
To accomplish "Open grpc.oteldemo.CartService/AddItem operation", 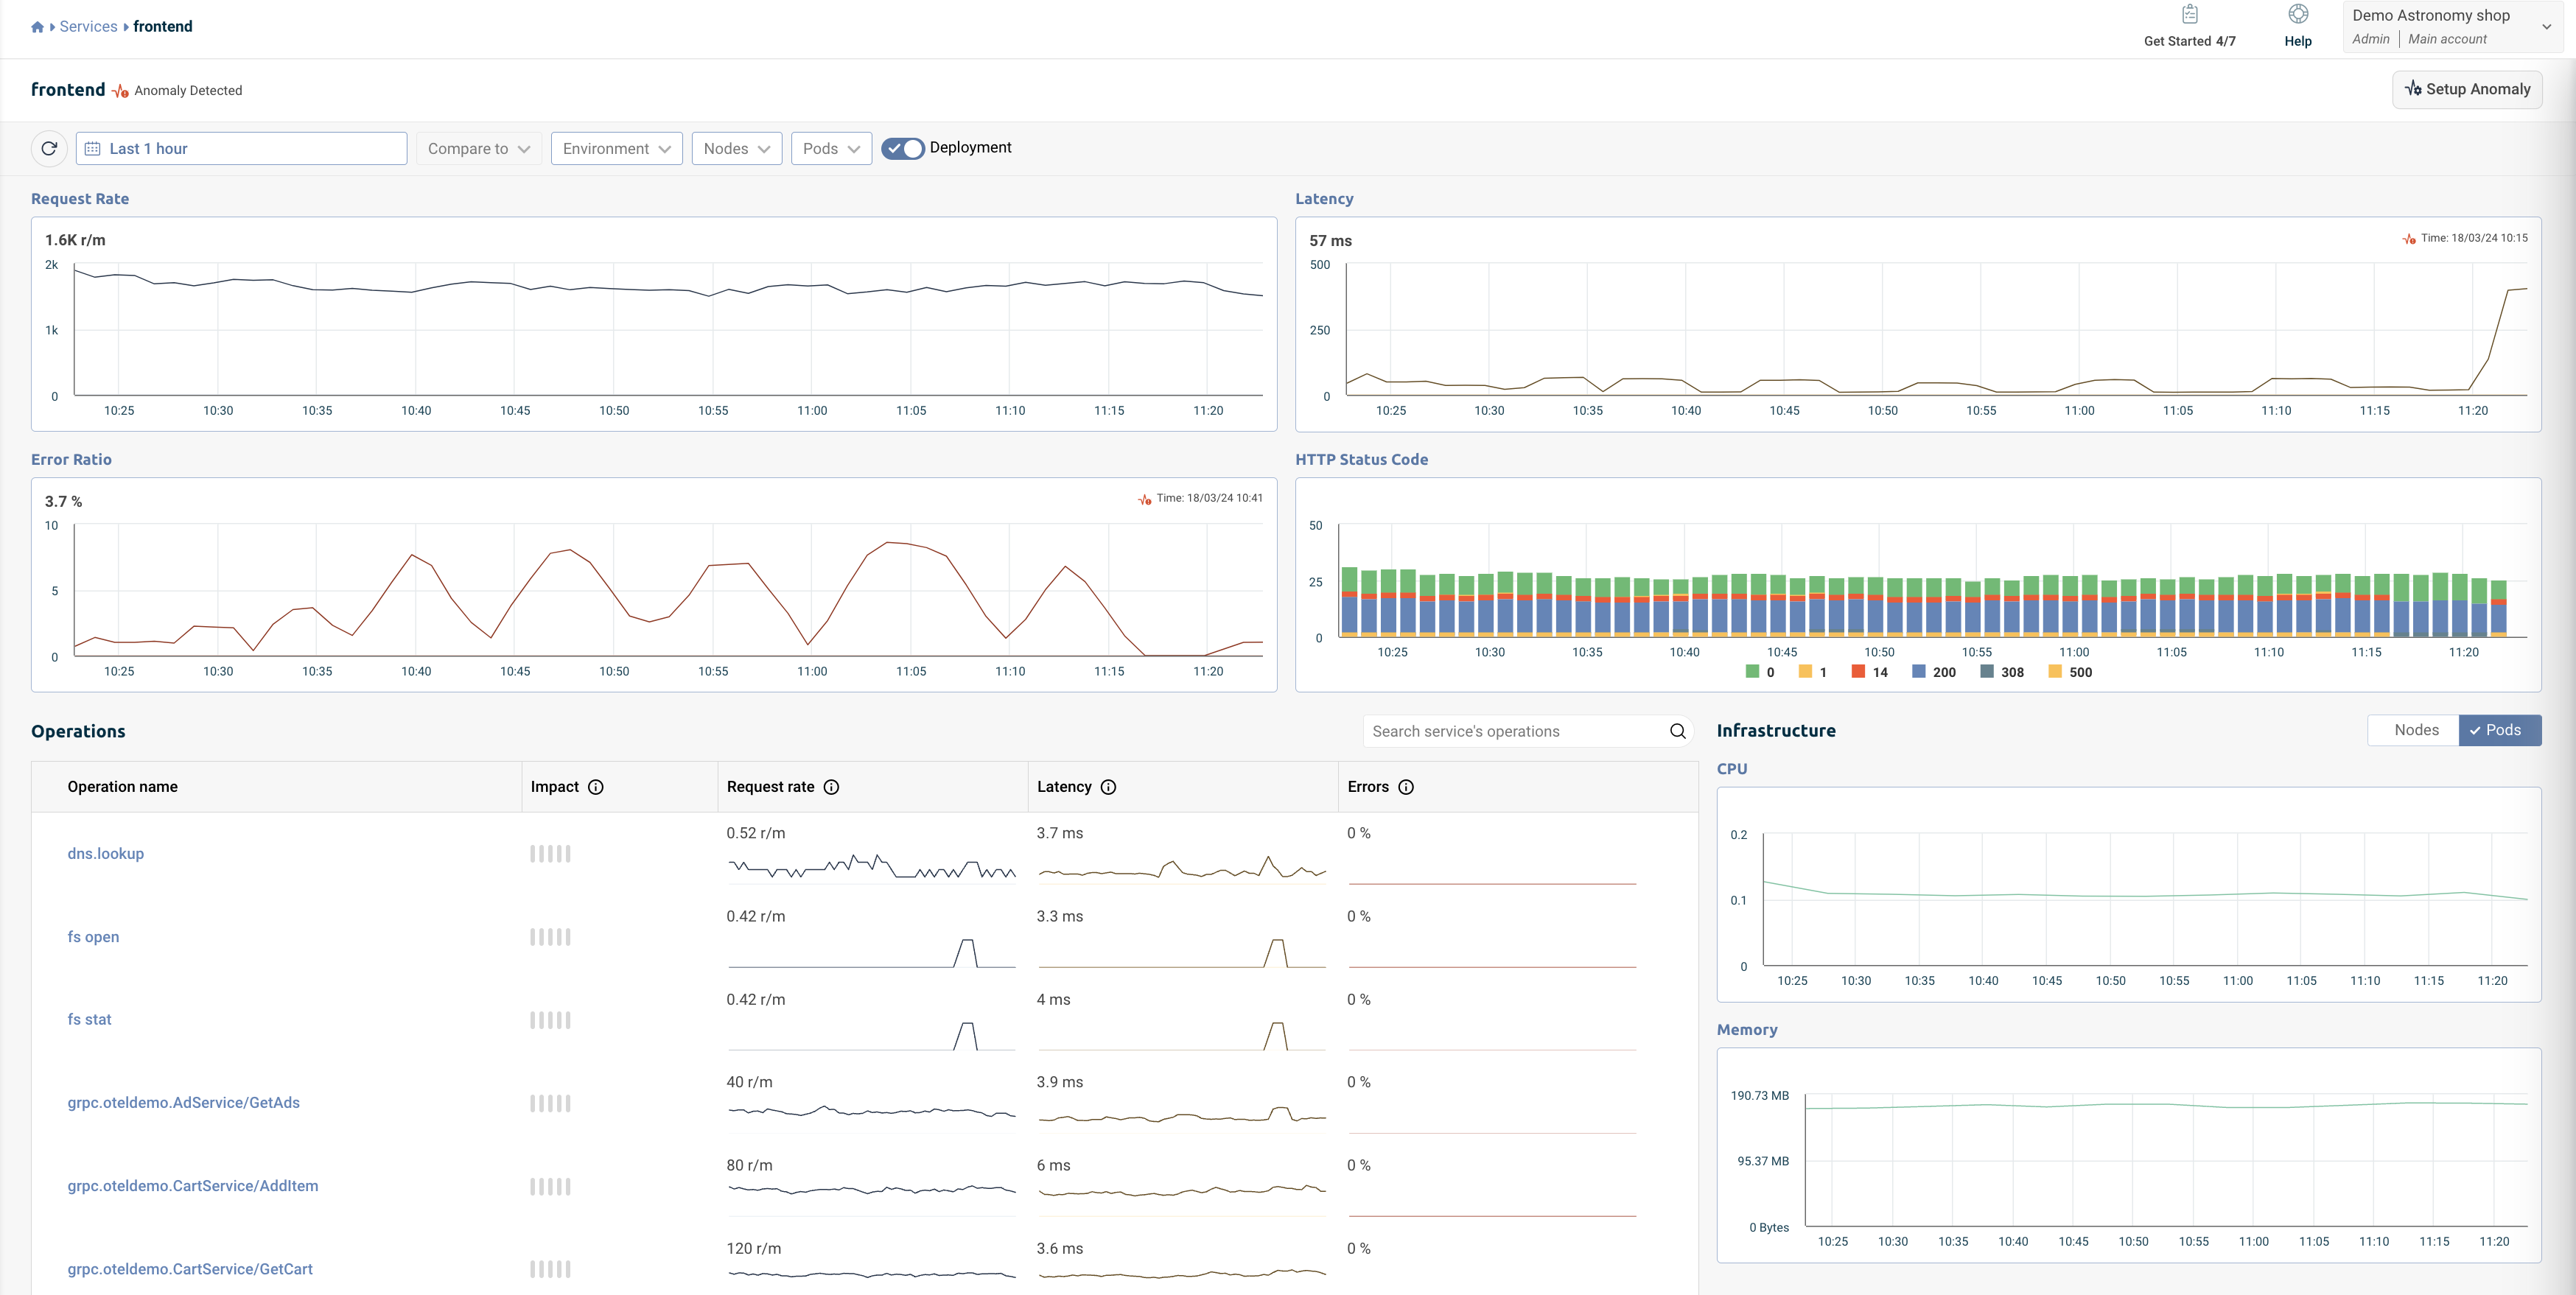I will (x=193, y=1186).
